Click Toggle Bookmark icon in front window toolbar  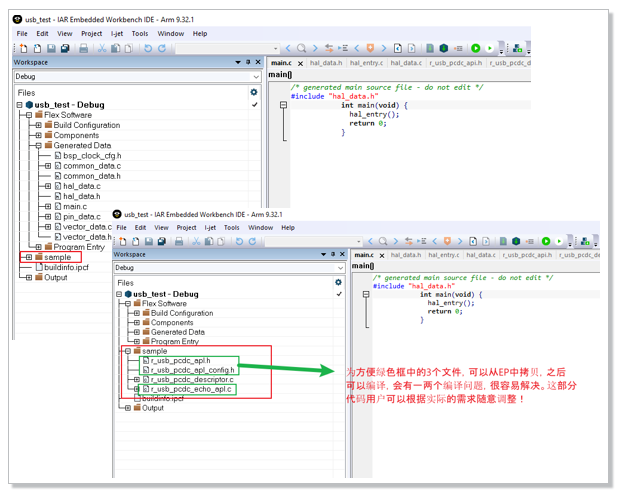(x=447, y=241)
